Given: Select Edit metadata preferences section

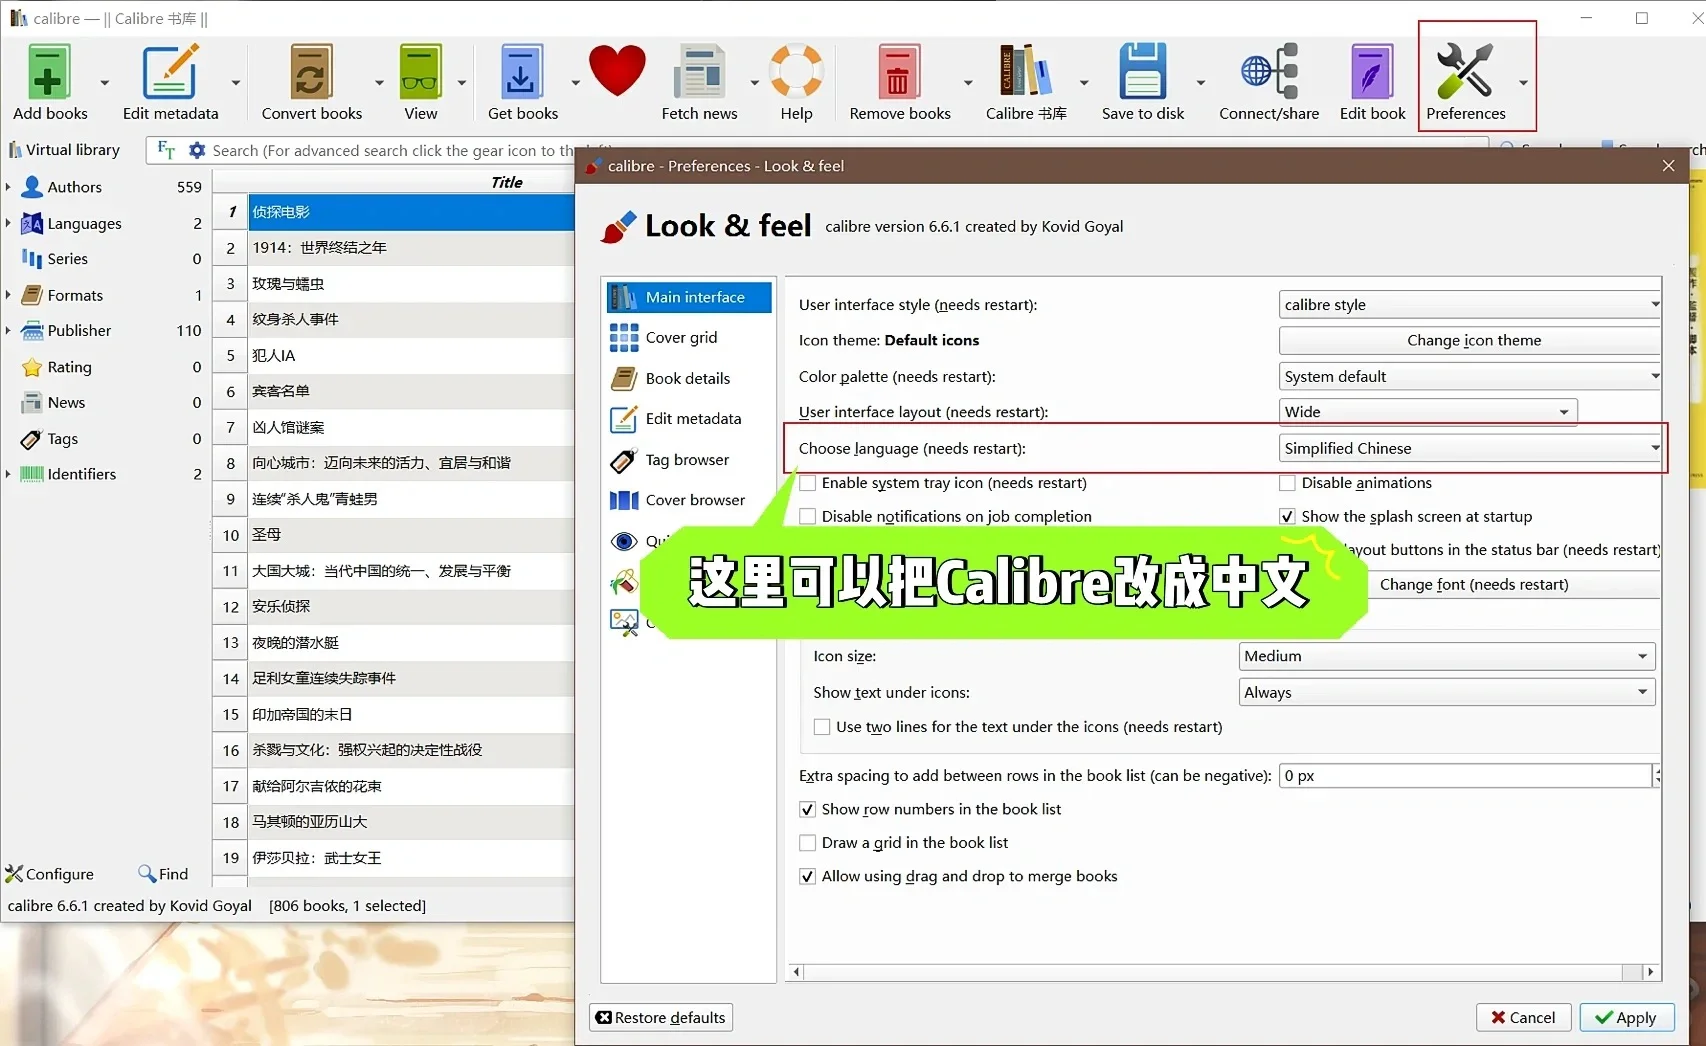Looking at the screenshot, I should click(688, 419).
